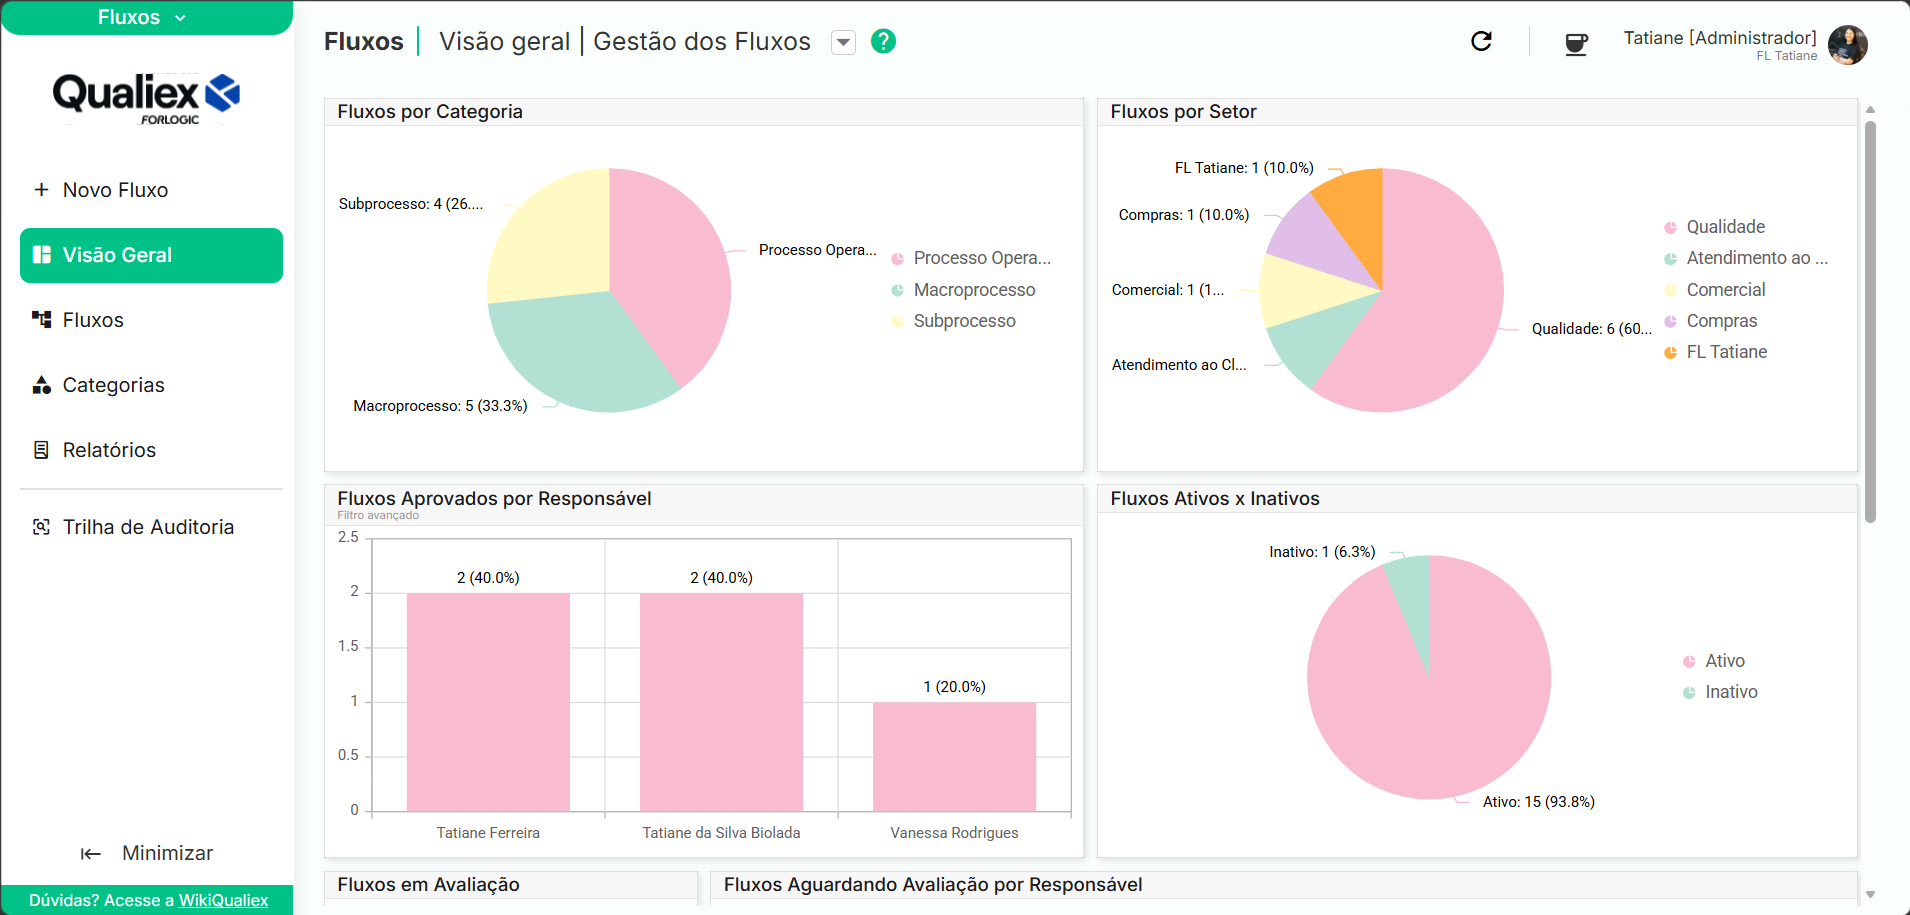Click the Trilha de Auditoria scan icon

coord(41,527)
